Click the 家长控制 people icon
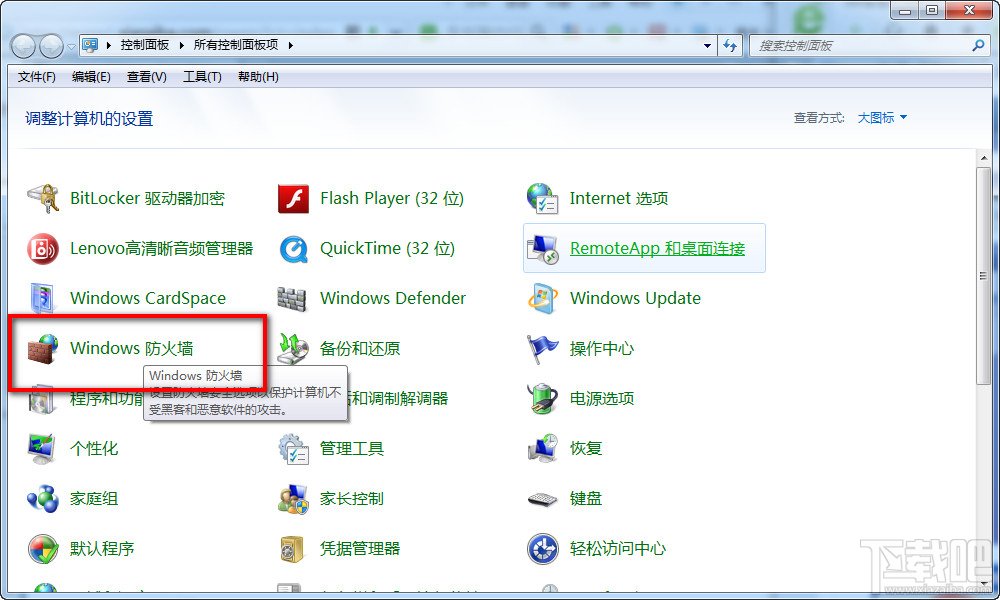This screenshot has width=1000, height=600. (293, 498)
